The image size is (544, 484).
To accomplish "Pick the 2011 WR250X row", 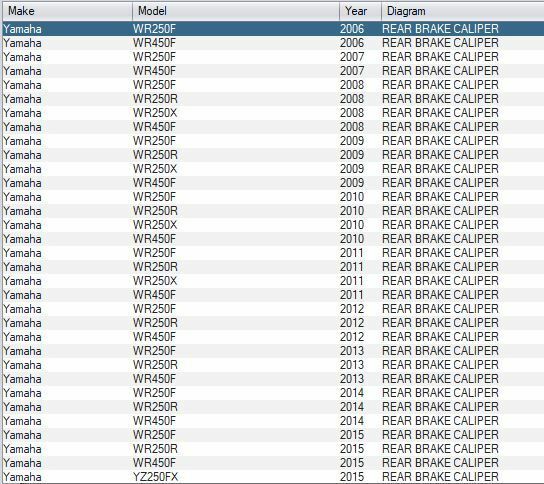I will coord(273,281).
